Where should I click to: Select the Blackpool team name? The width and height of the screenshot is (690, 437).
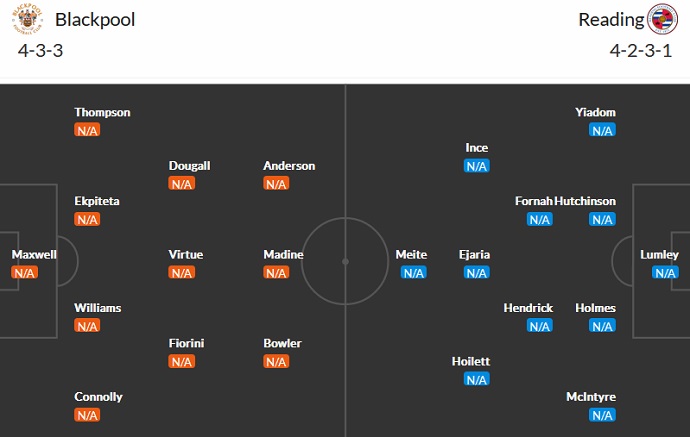click(95, 20)
